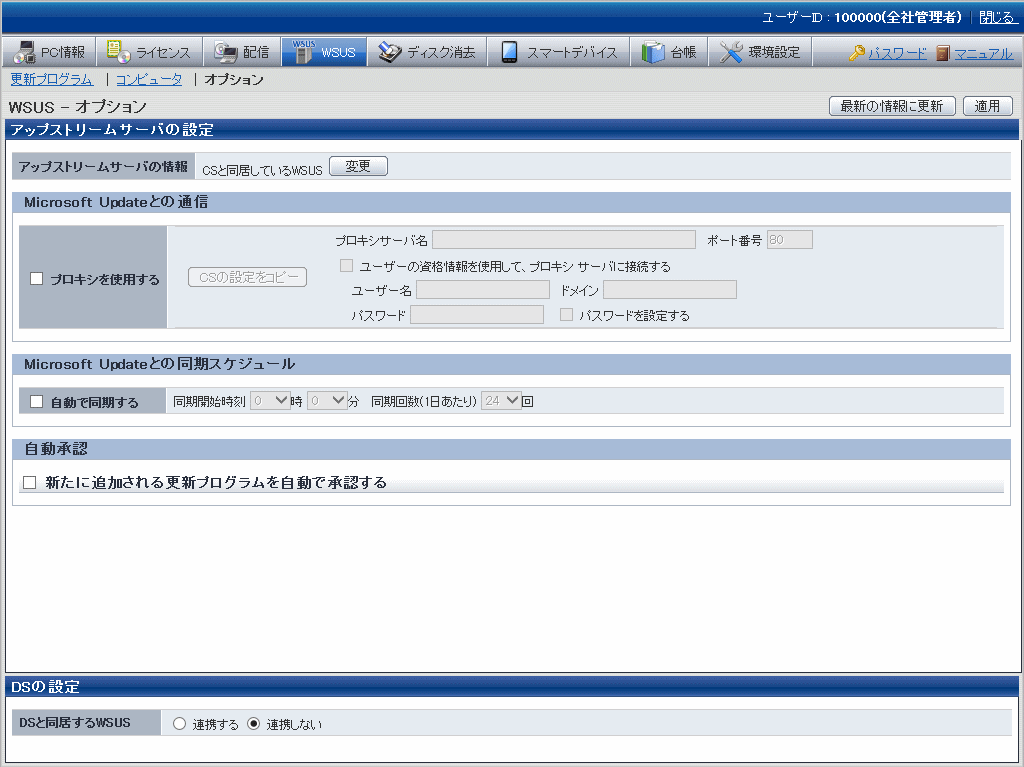Image resolution: width=1024 pixels, height=767 pixels.
Task: Click the key icon beside パスワード
Action: click(x=857, y=53)
